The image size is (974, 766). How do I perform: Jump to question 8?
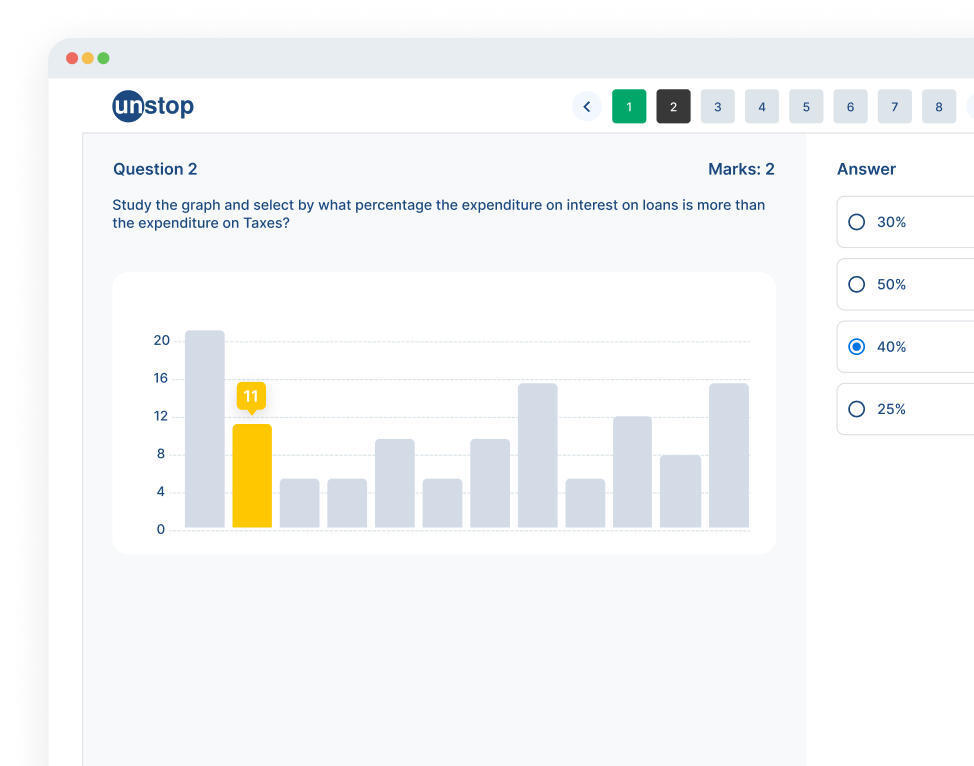coord(939,106)
